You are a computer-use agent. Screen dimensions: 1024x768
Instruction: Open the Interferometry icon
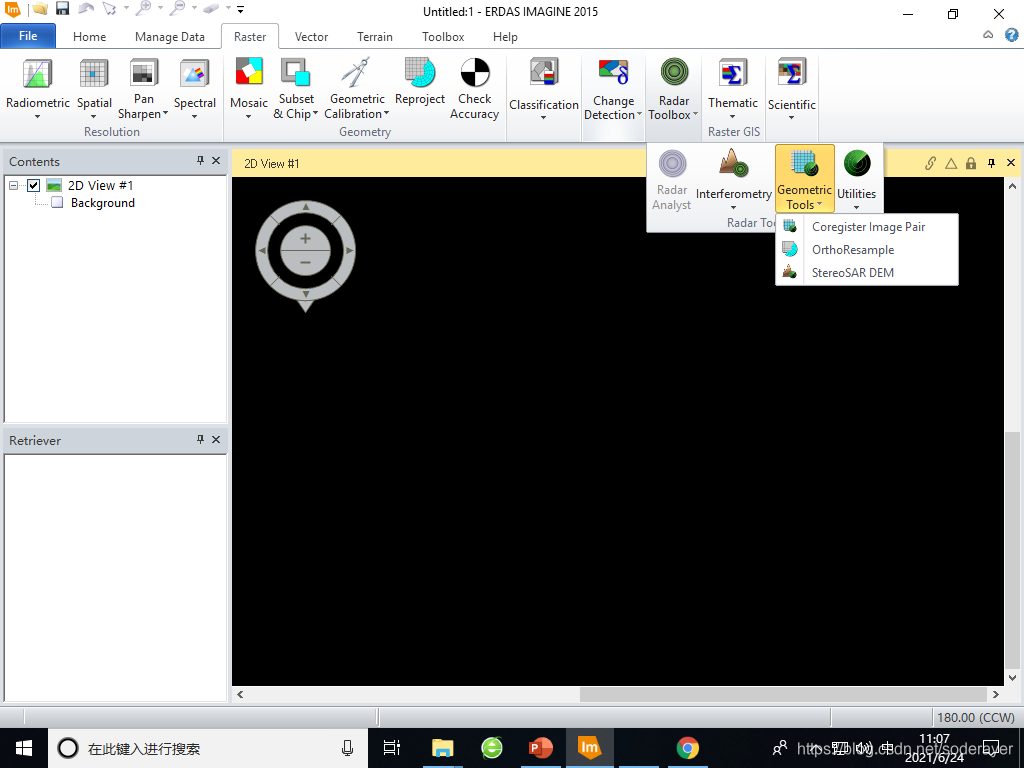pos(733,164)
